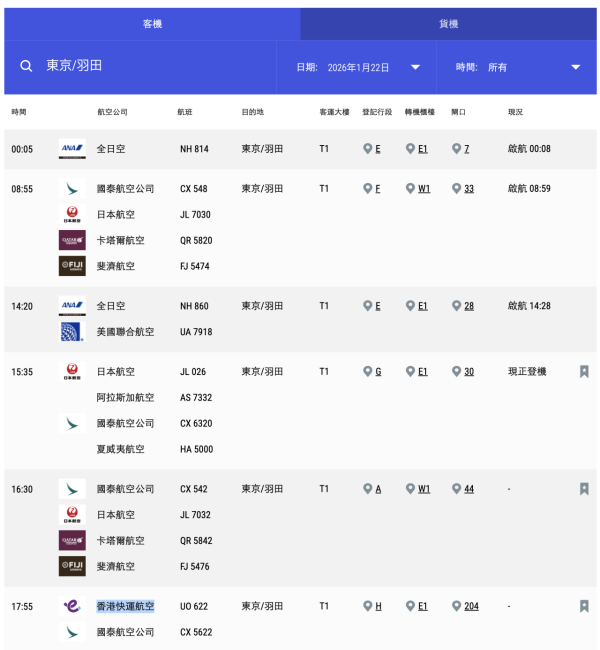Open gate 30 location link
This screenshot has width=600, height=650.
[x=469, y=372]
